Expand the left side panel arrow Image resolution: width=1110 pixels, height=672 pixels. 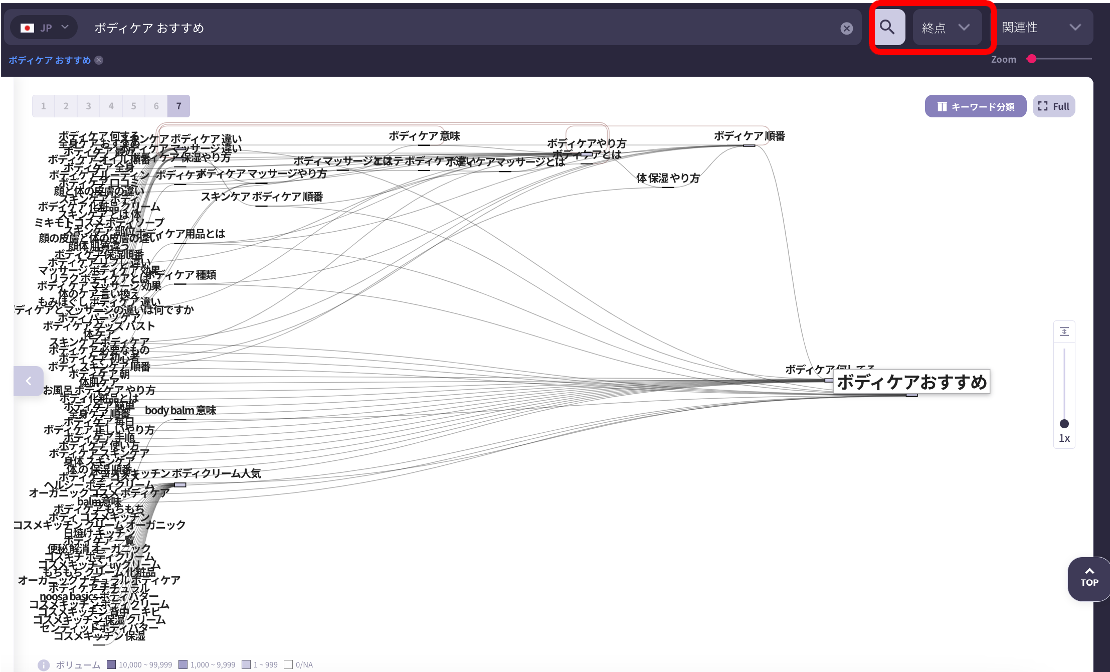[x=28, y=381]
